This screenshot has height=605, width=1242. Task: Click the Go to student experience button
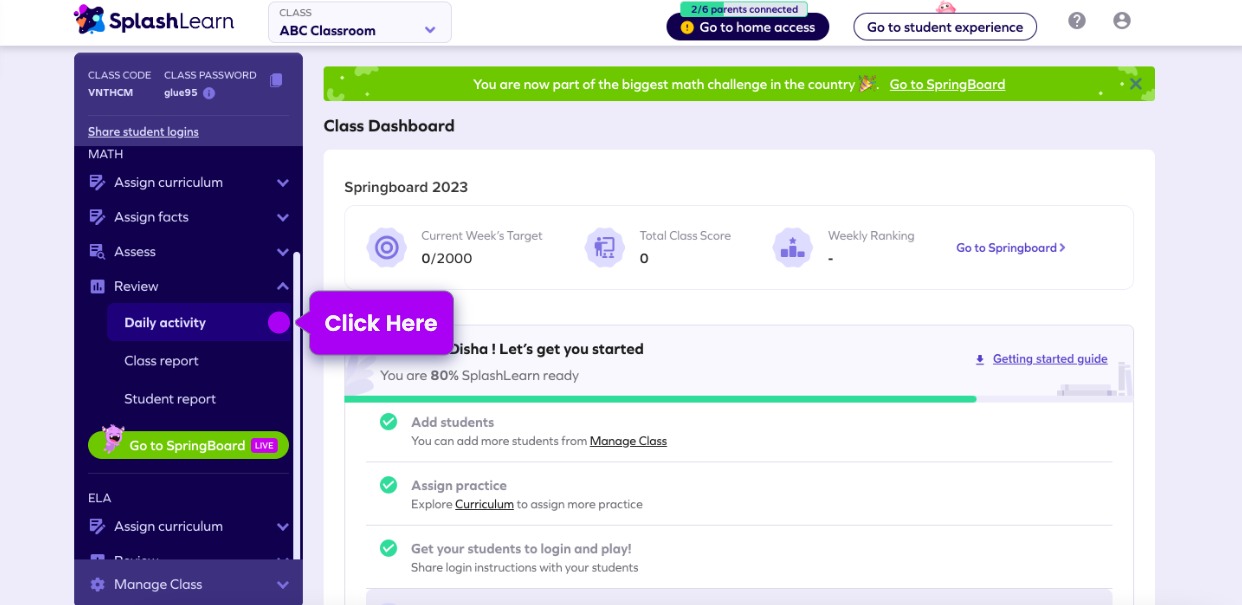tap(944, 27)
